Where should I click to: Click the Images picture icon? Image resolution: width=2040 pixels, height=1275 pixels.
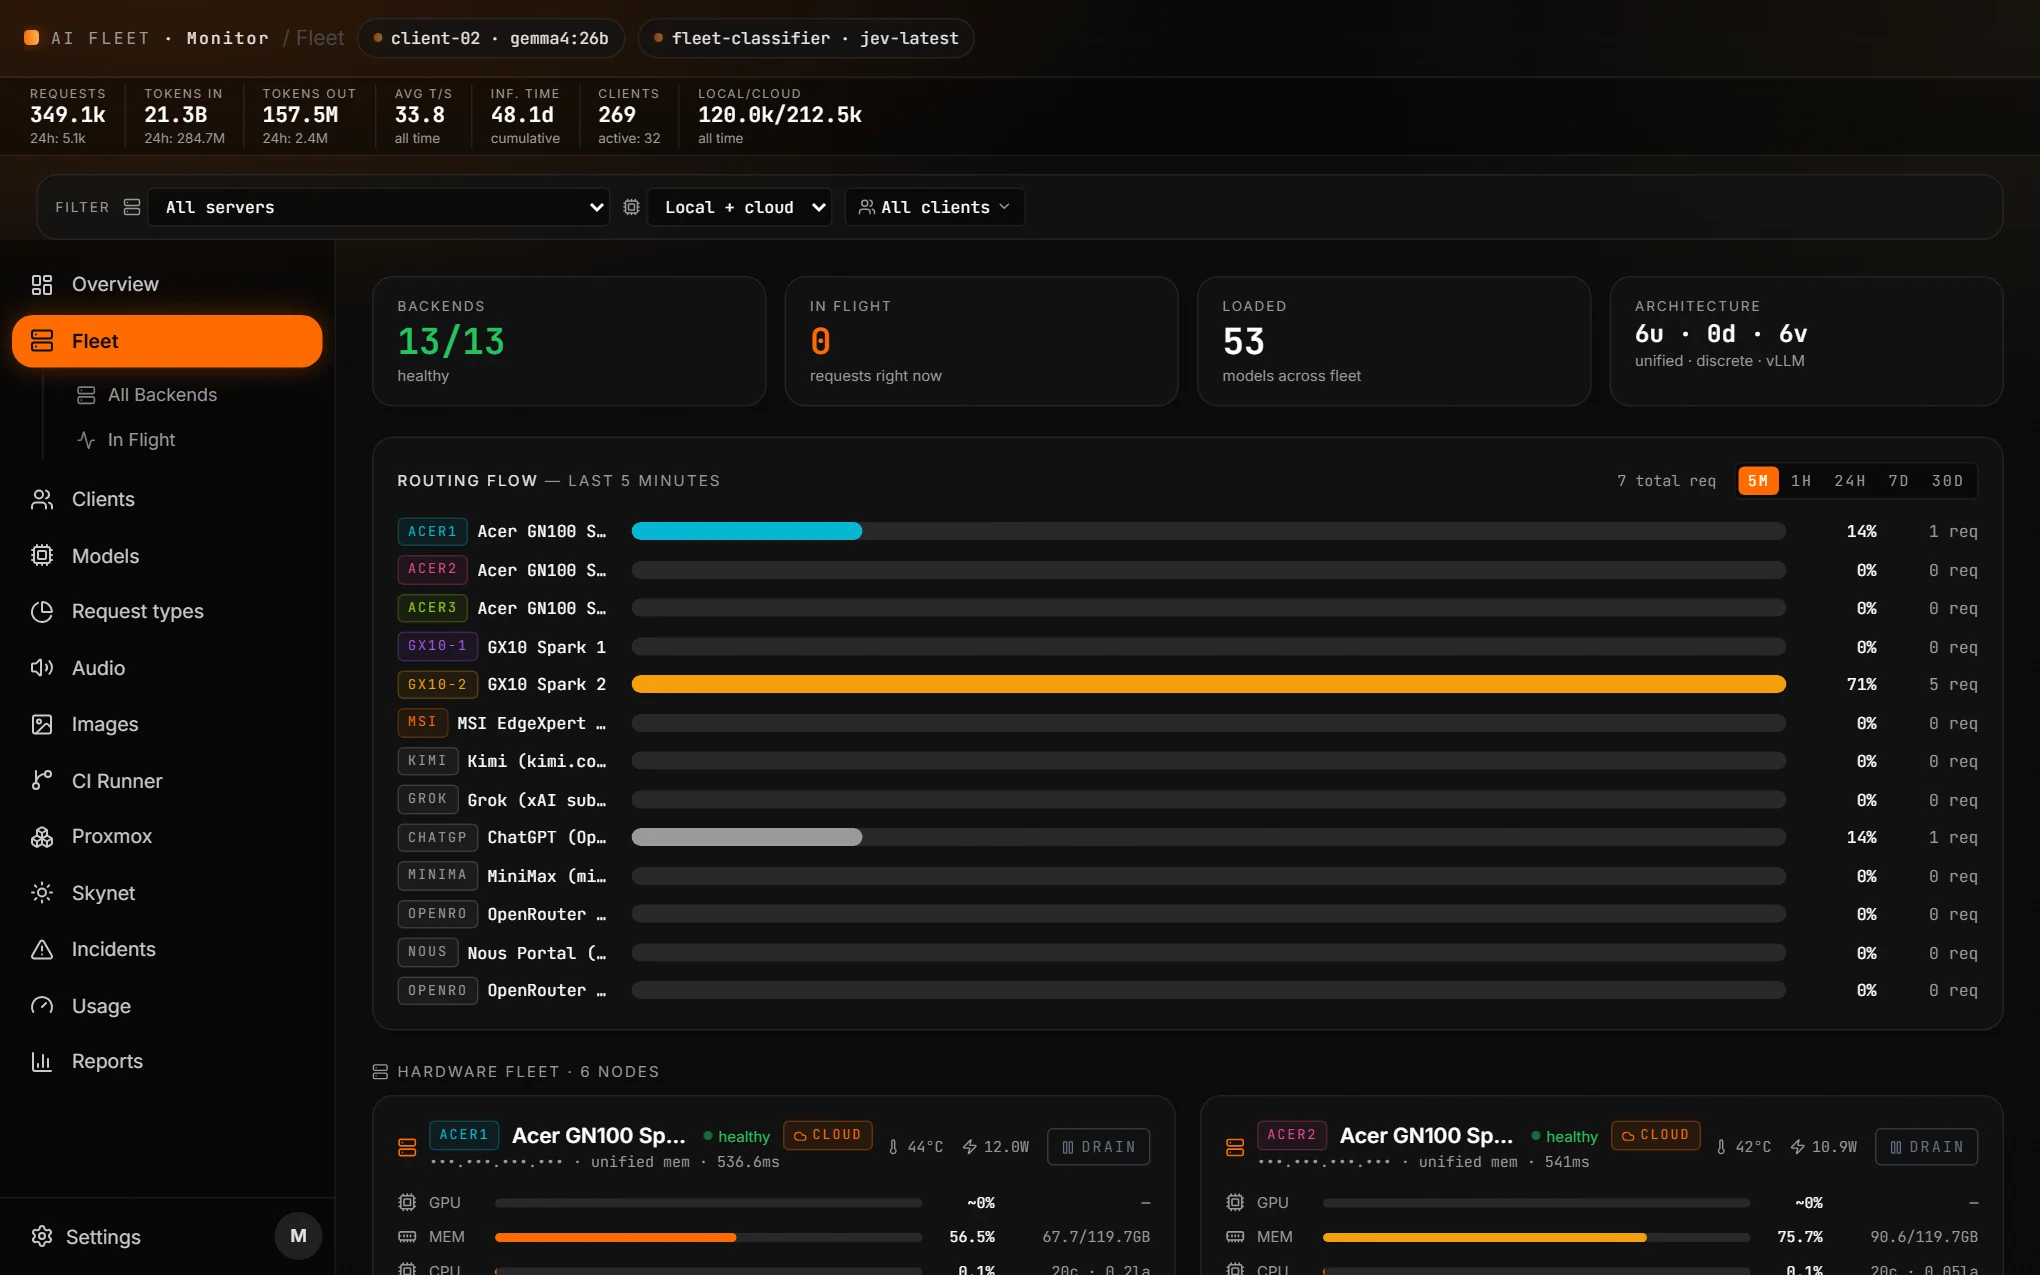42,724
